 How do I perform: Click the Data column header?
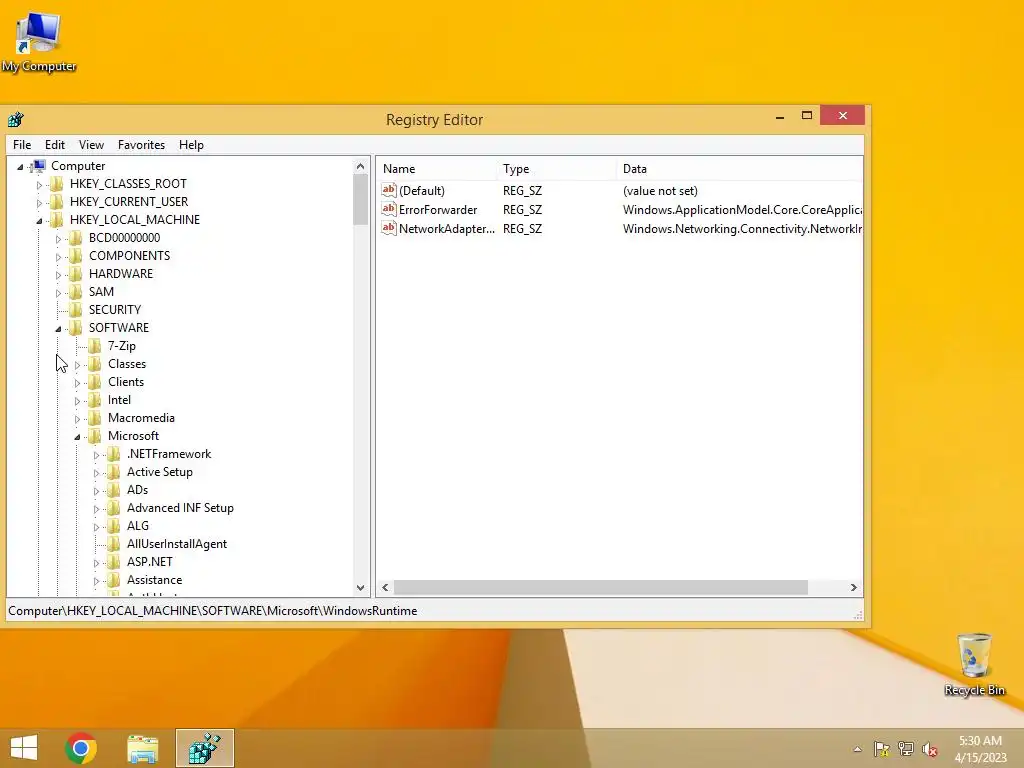[739, 168]
